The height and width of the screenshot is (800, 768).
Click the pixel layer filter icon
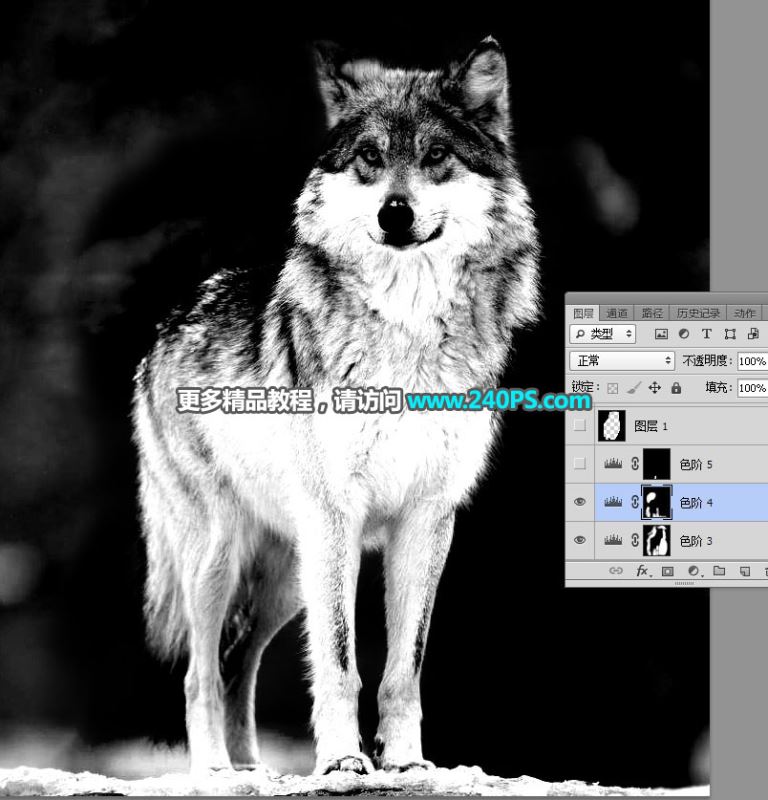[661, 334]
